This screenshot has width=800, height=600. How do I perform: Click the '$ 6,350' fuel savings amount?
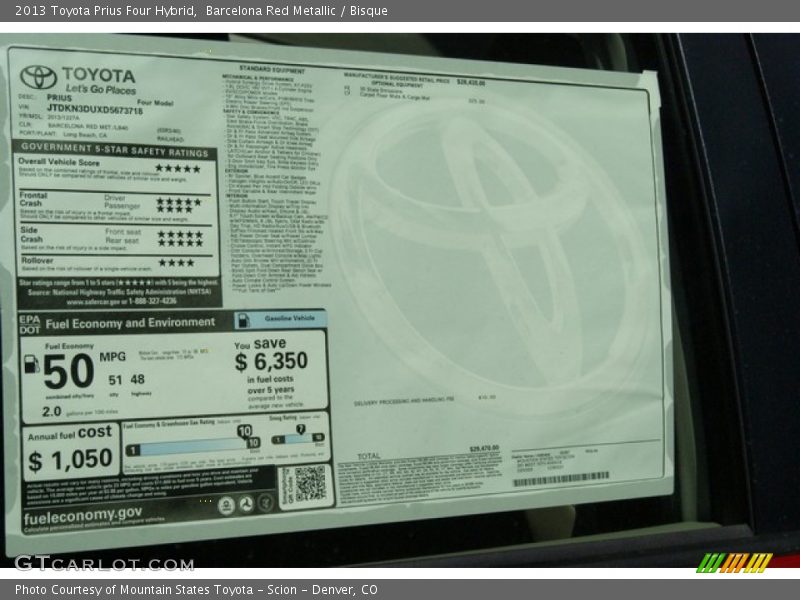(x=271, y=362)
